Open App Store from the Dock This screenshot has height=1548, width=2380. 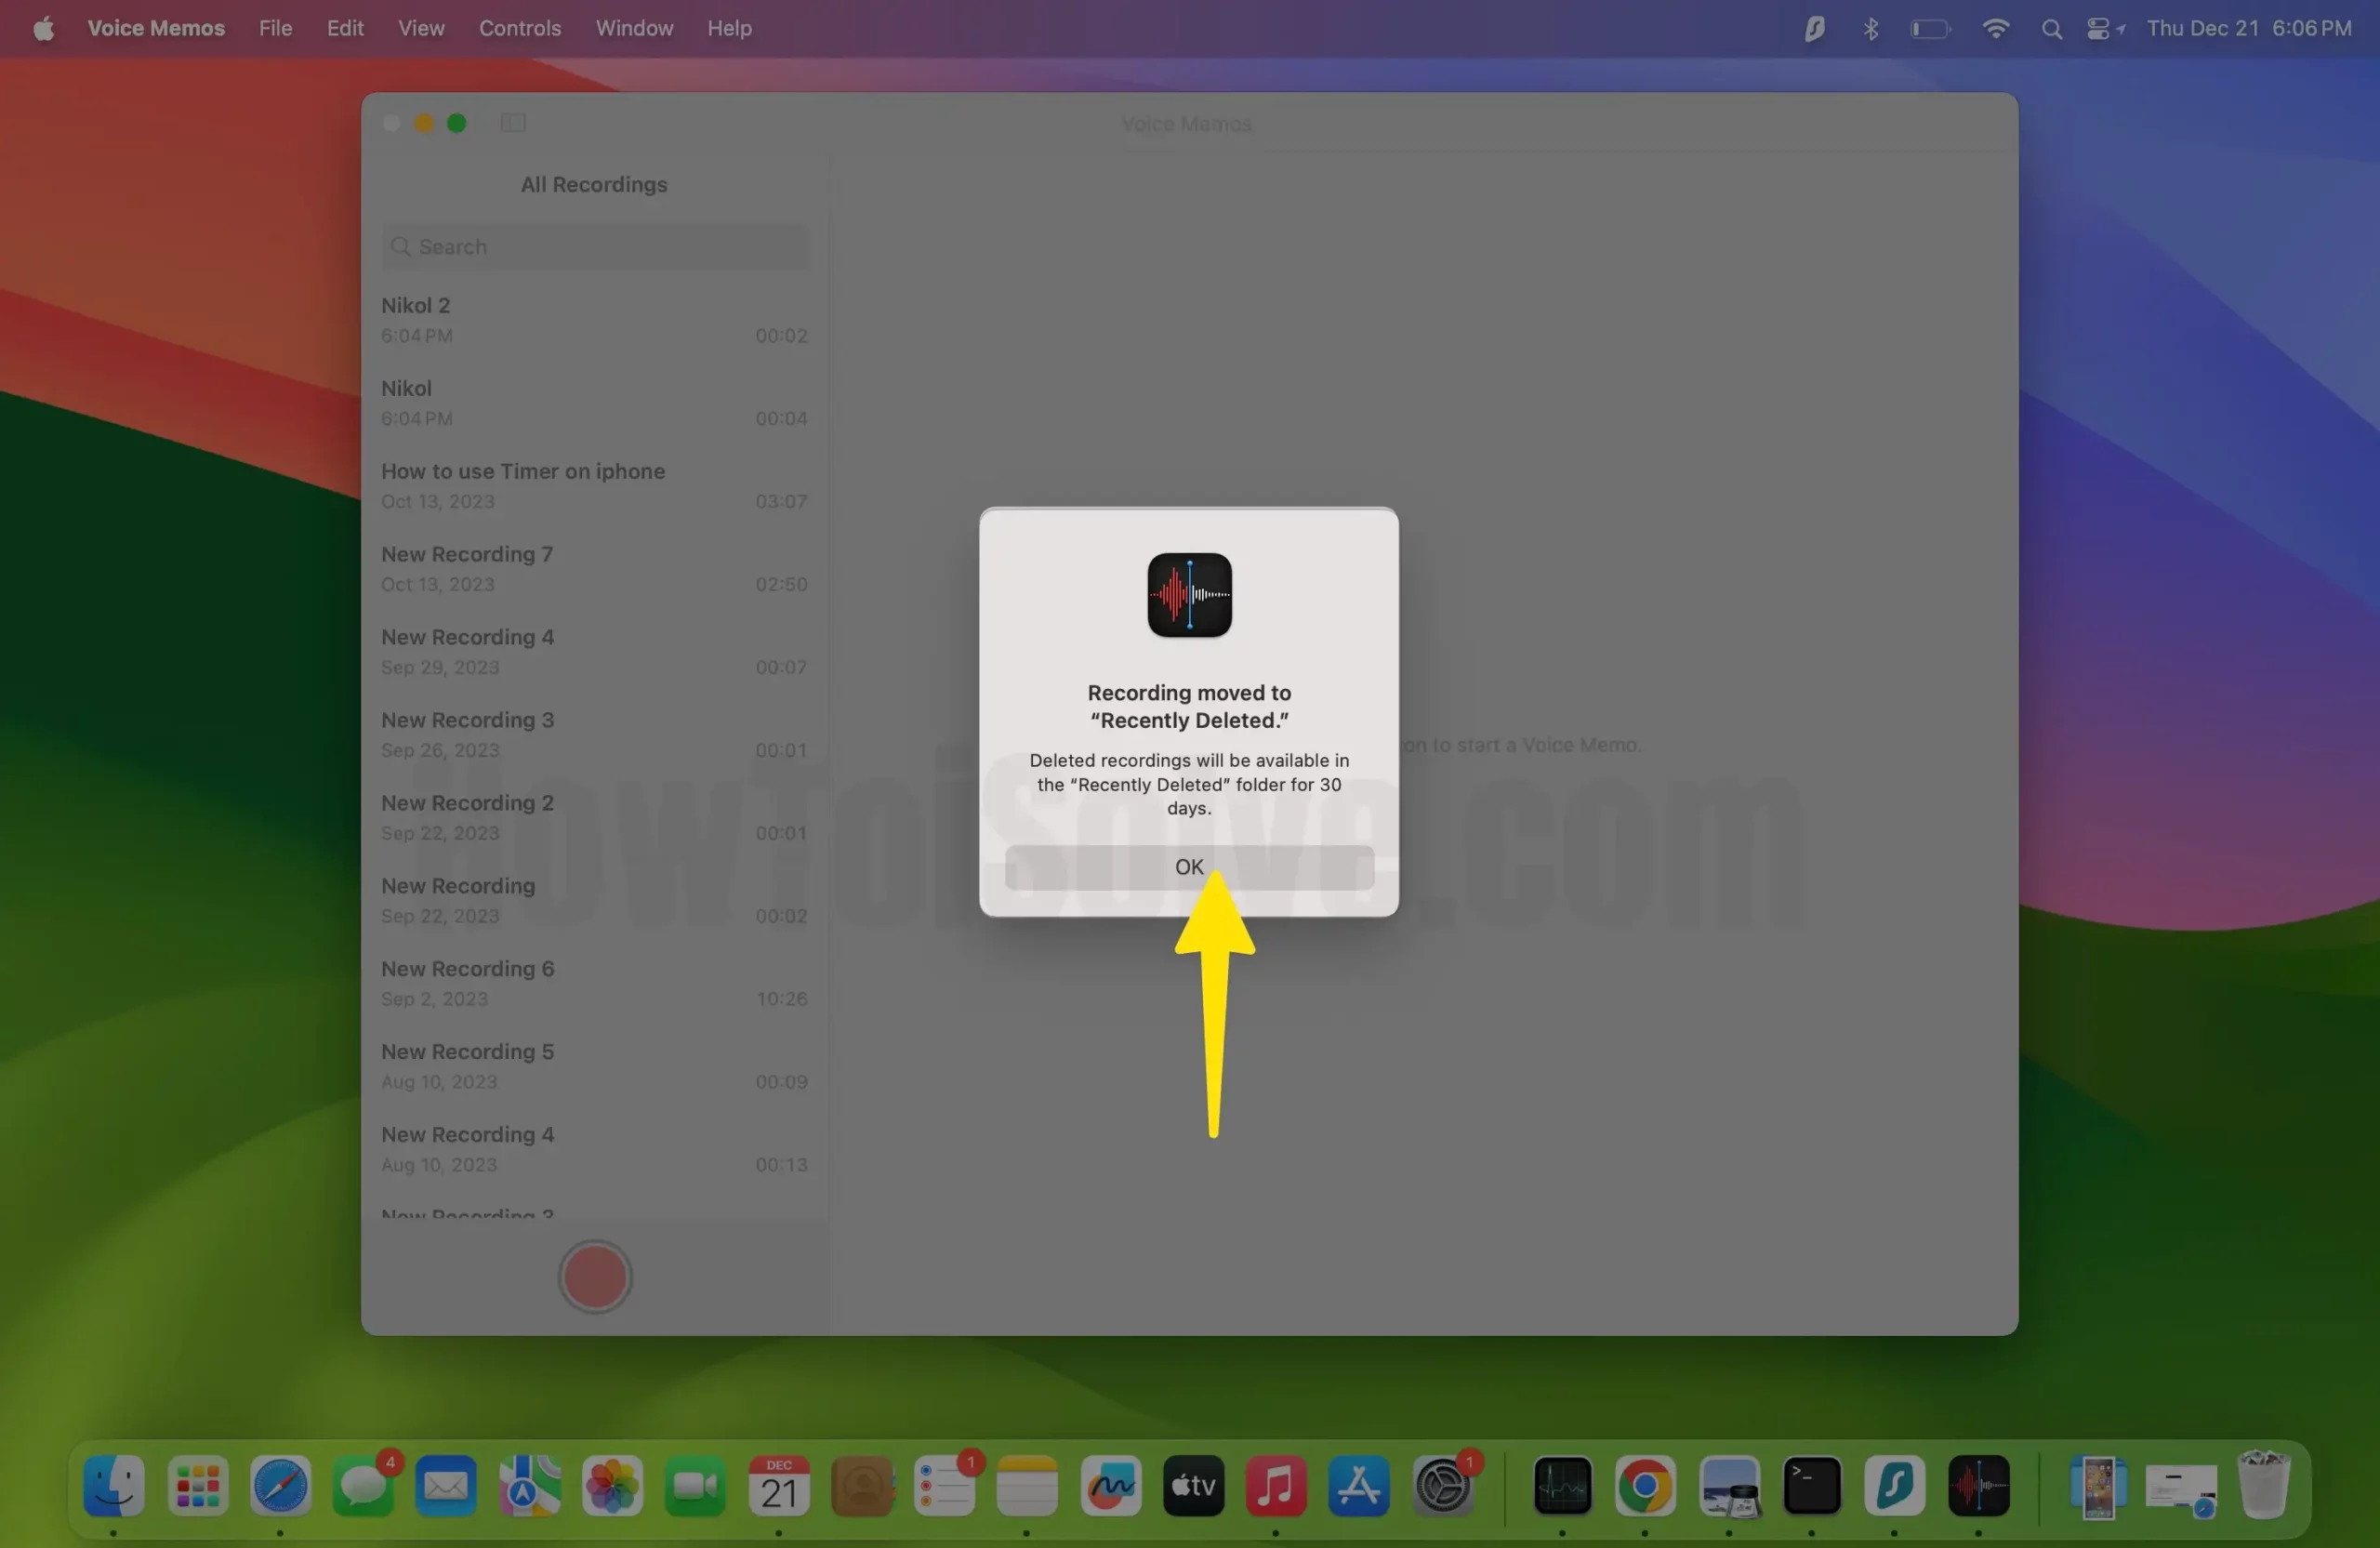click(x=1359, y=1485)
